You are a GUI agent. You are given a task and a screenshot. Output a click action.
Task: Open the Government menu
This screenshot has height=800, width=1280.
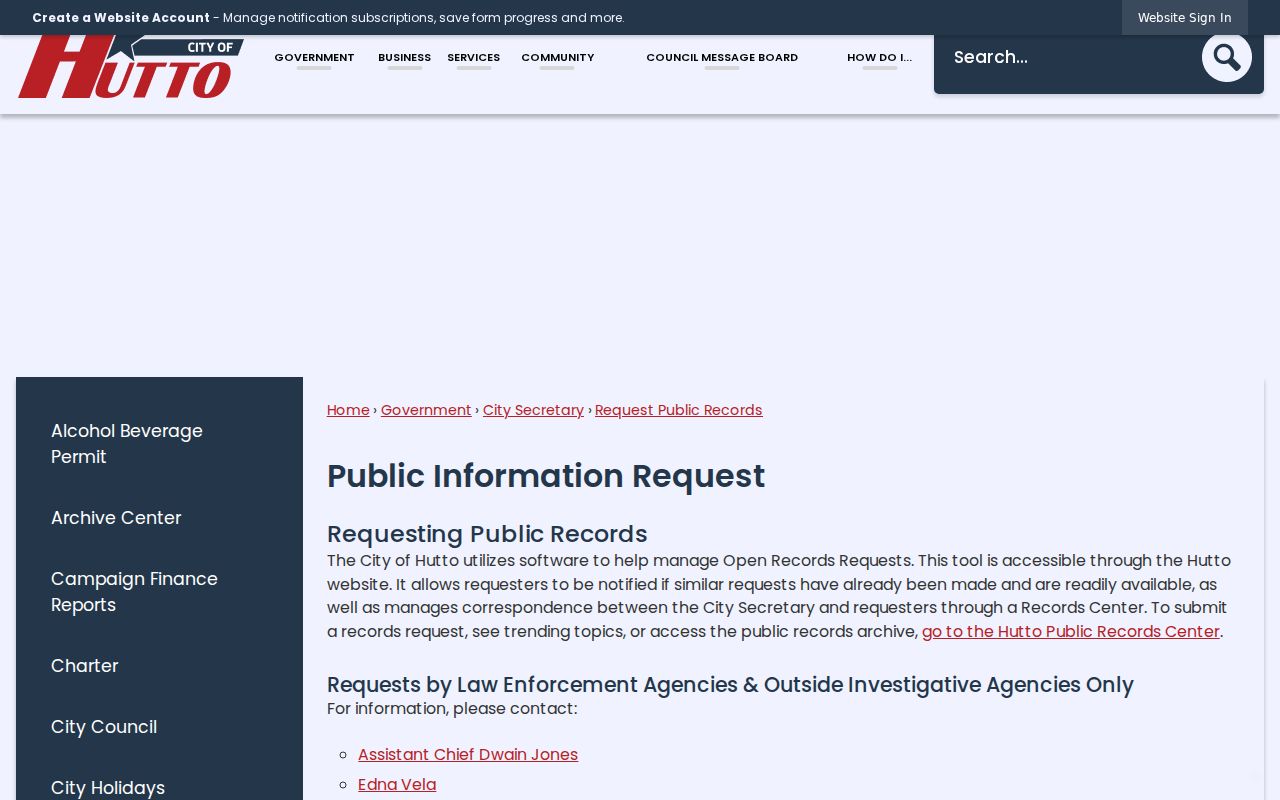[314, 58]
